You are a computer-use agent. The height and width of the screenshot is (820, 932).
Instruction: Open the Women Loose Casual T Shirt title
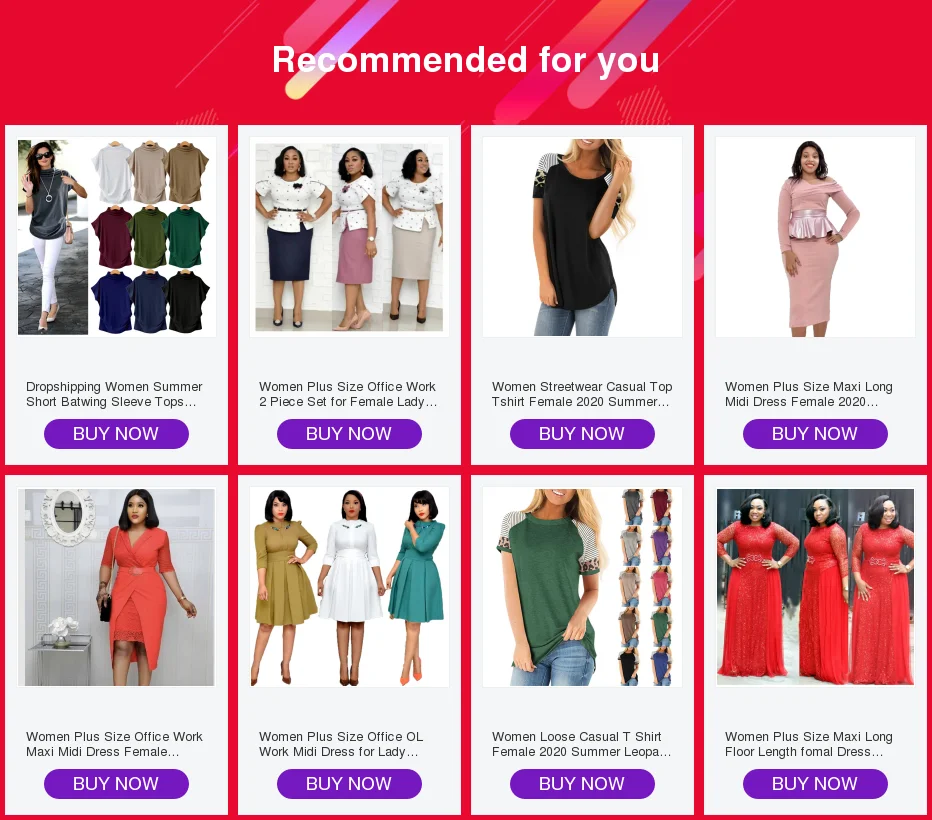tap(581, 744)
